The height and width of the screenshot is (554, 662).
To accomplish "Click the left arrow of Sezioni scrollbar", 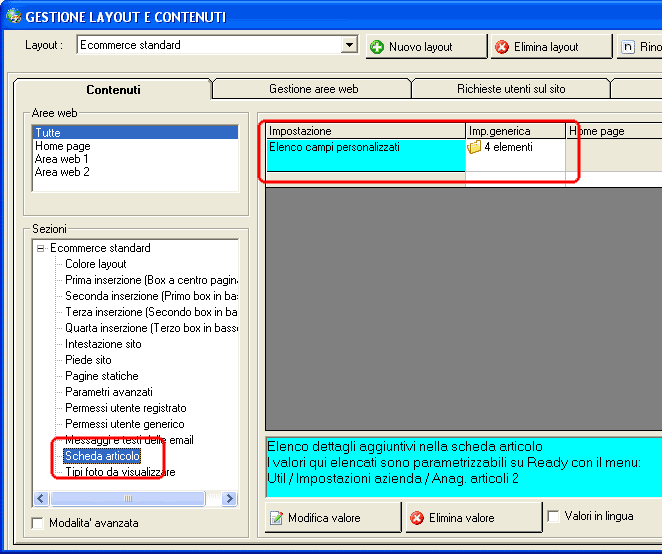I will pyautogui.click(x=40, y=499).
